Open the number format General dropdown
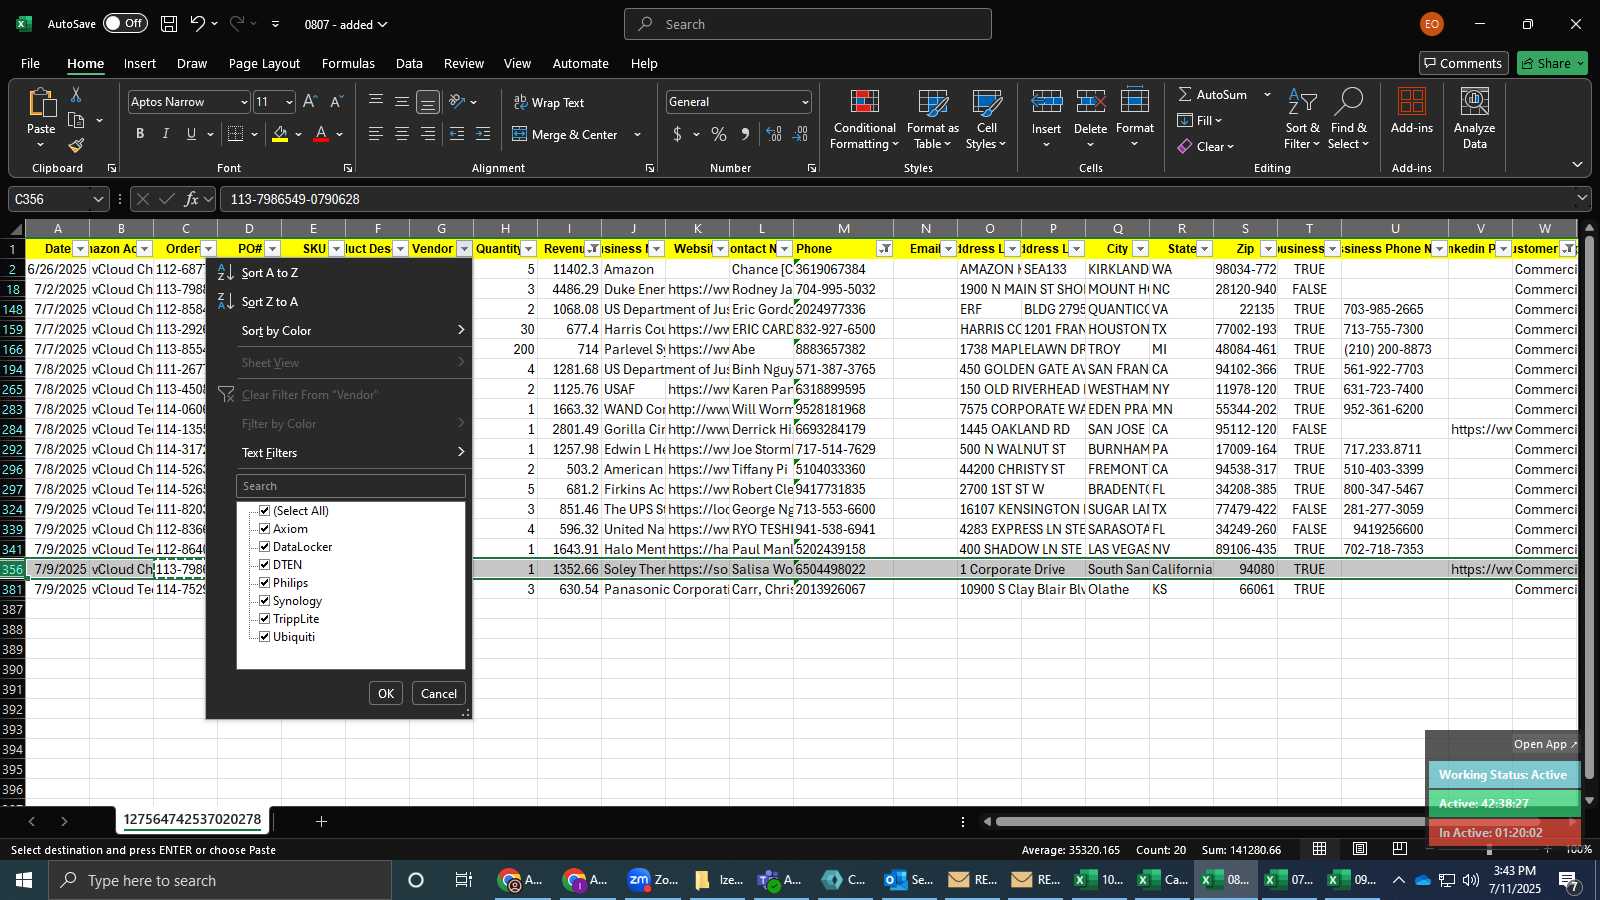This screenshot has height=900, width=1600. click(x=805, y=102)
